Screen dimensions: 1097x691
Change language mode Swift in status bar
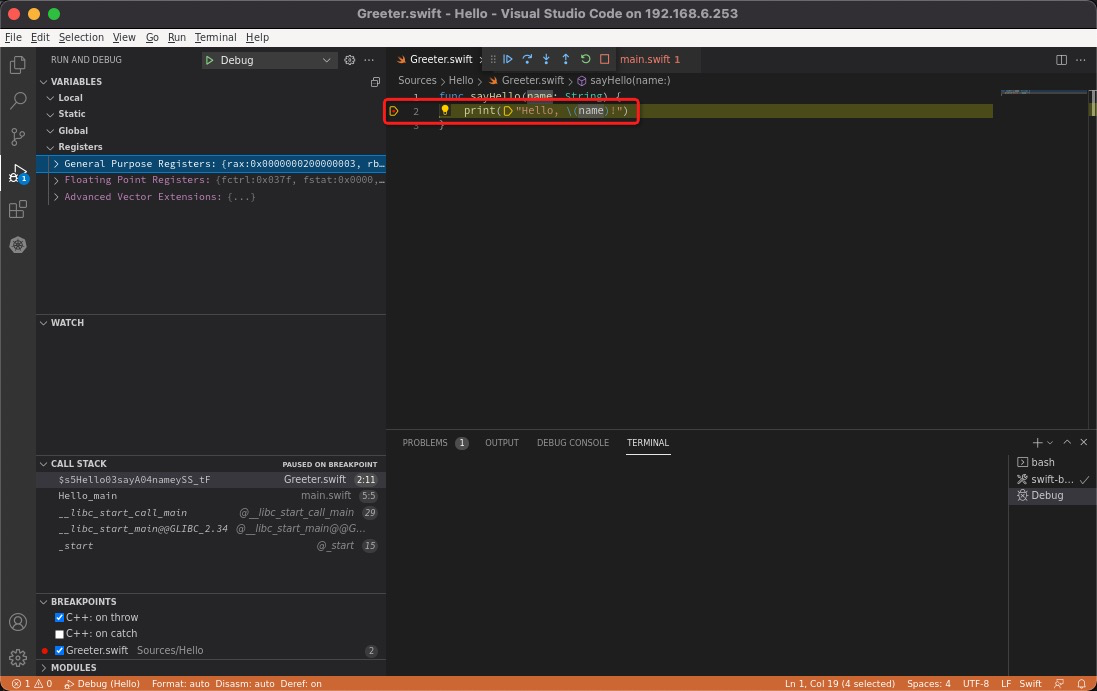tap(1030, 683)
